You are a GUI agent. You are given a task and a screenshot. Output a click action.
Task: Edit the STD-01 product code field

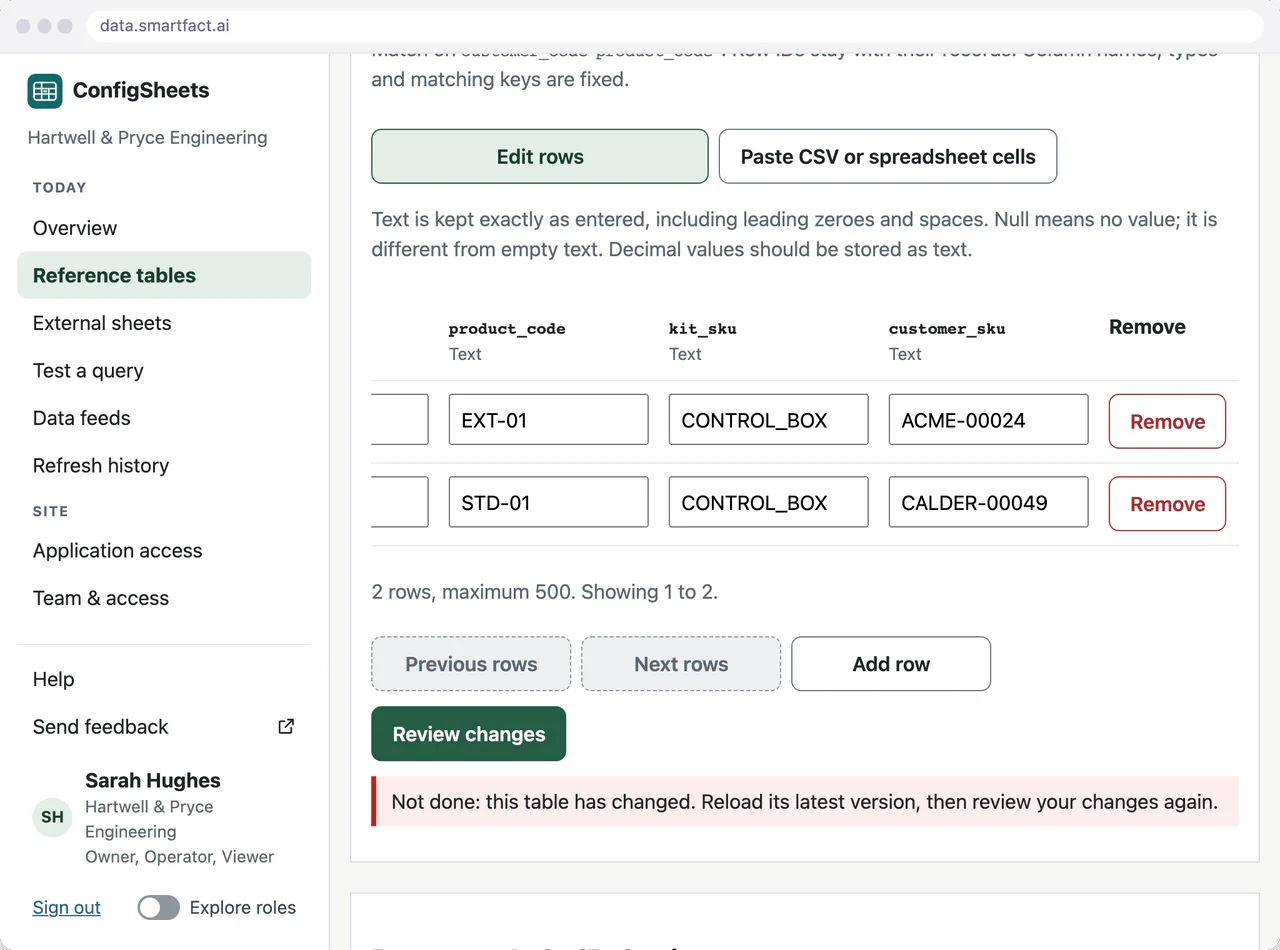(549, 502)
